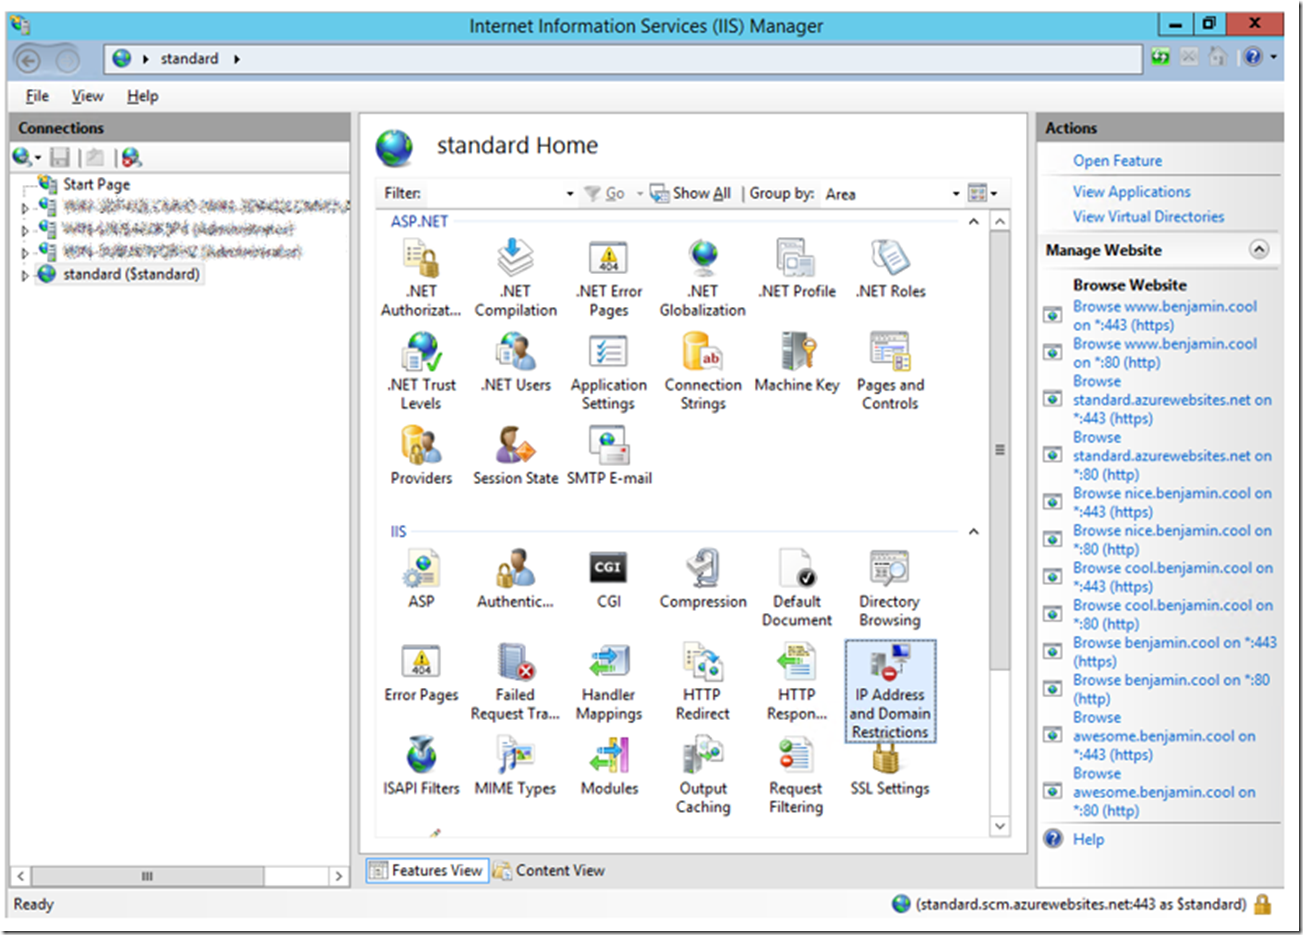Image resolution: width=1303 pixels, height=935 pixels.
Task: Select HTTP Response Headers icon
Action: pos(797,682)
